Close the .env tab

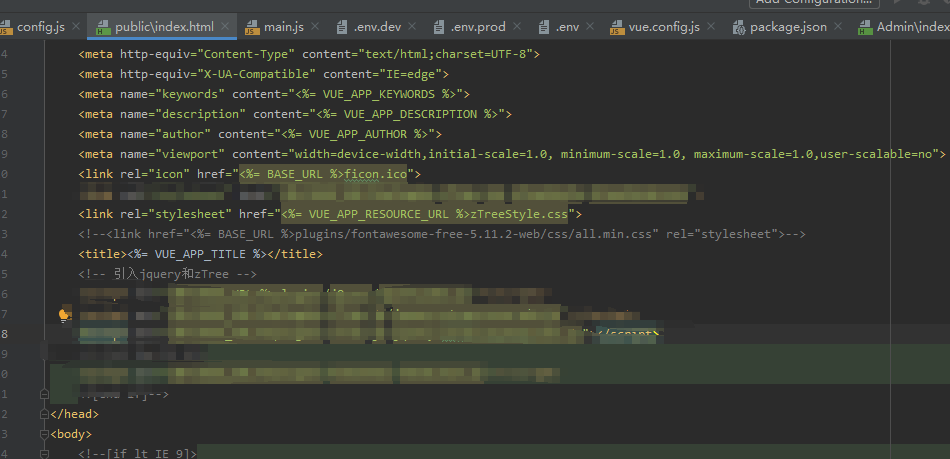pos(590,27)
